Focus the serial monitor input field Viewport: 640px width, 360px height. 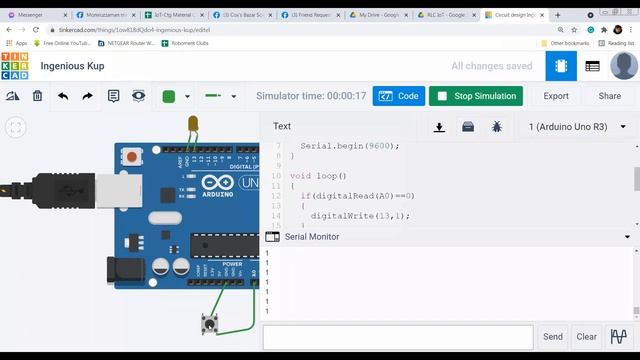(x=398, y=337)
